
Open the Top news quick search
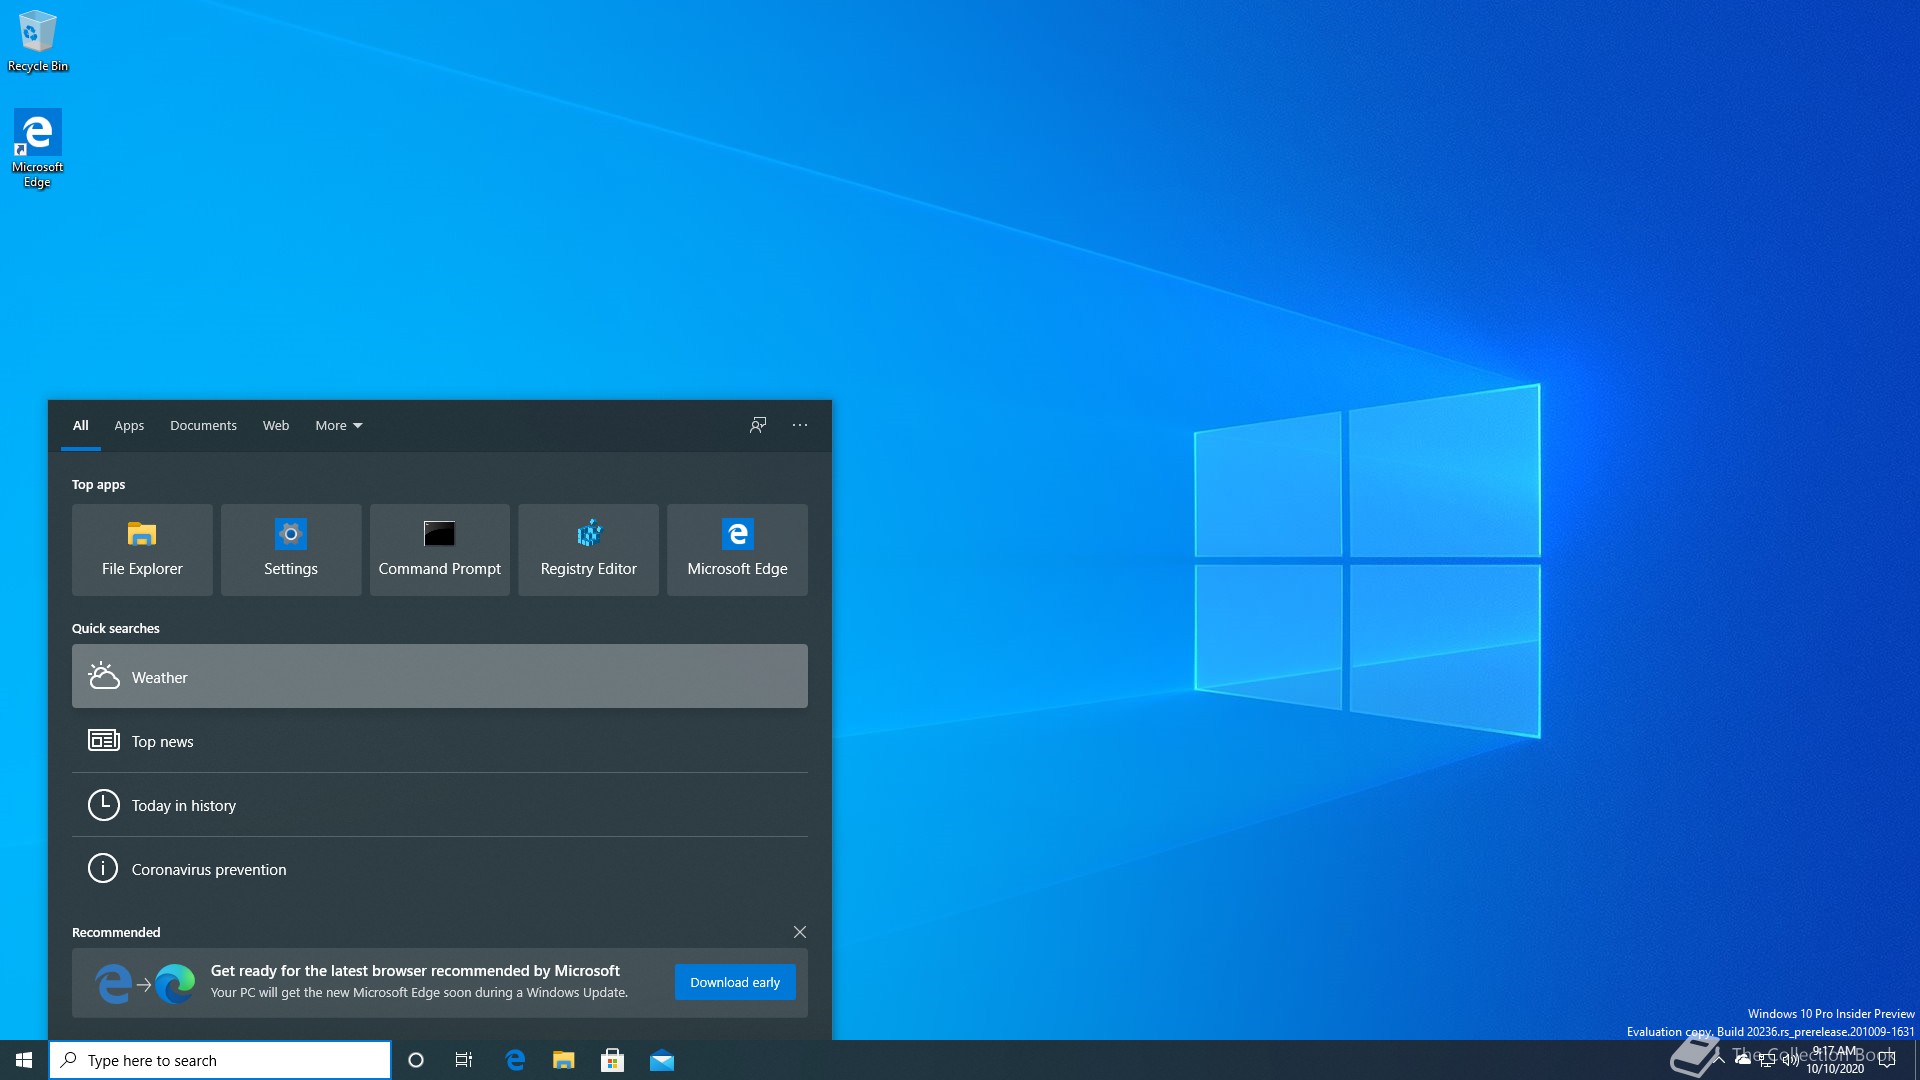pos(440,741)
